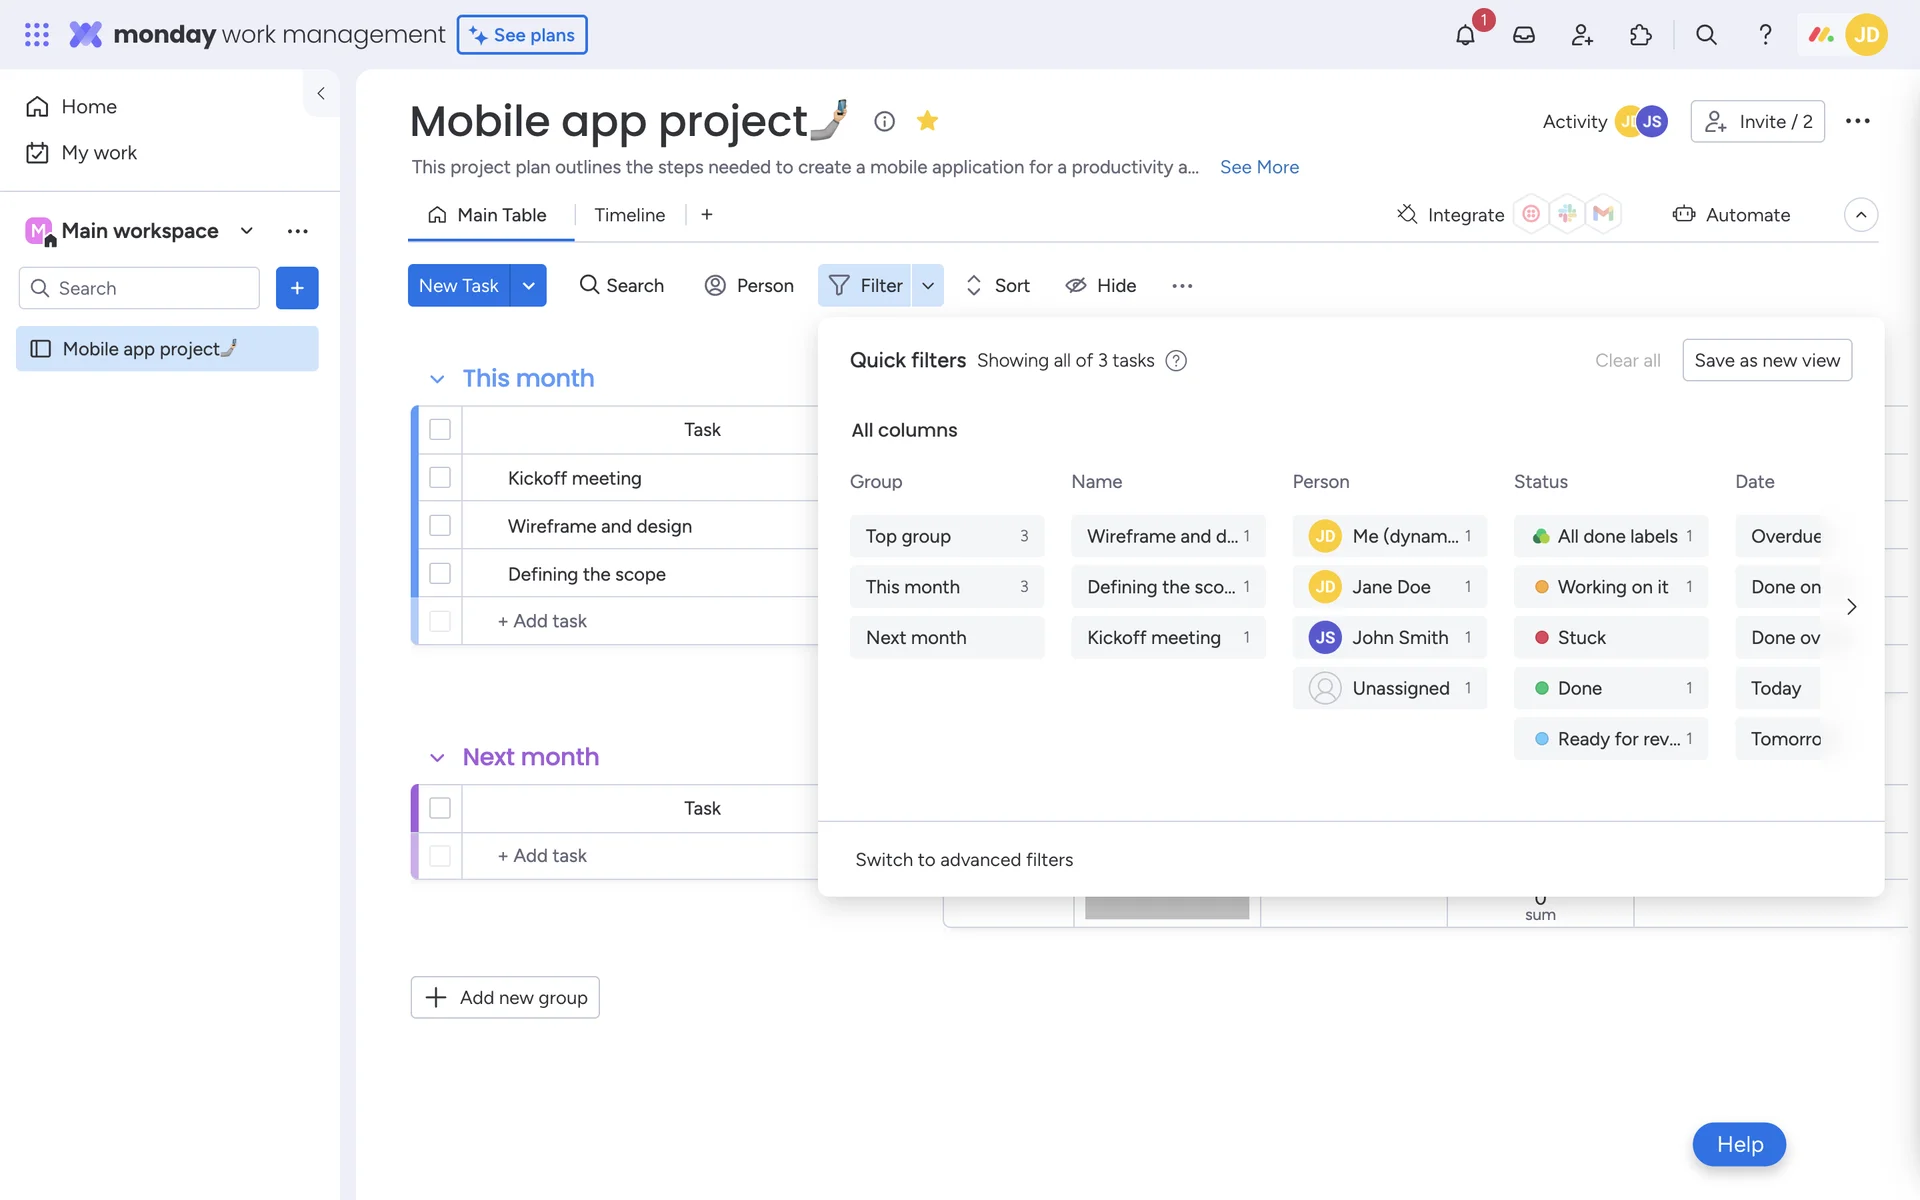The image size is (1920, 1200).
Task: Collapse the This month group
Action: coord(437,379)
